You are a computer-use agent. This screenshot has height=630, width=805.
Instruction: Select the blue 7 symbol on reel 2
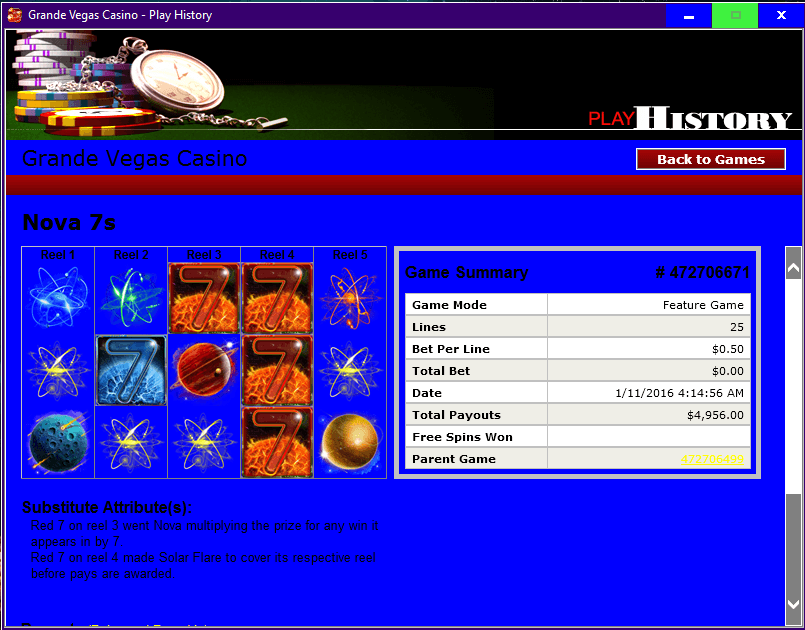131,370
